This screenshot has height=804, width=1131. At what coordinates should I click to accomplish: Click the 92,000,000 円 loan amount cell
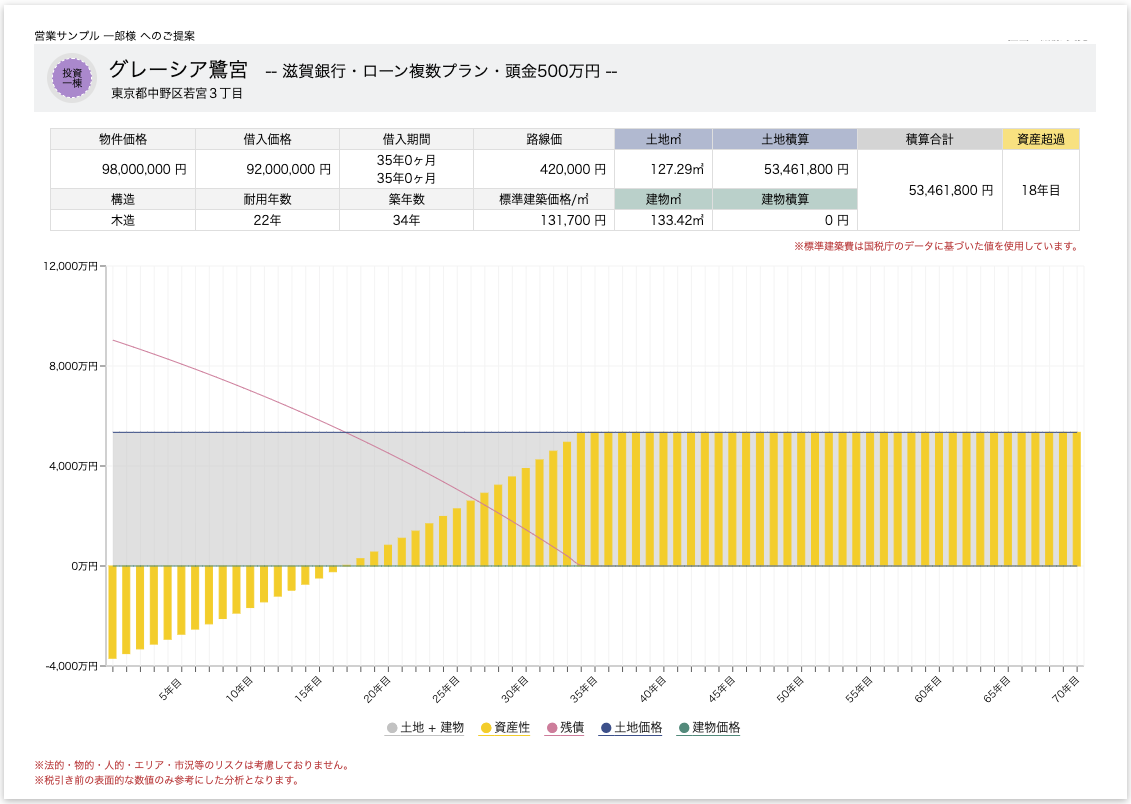pyautogui.click(x=268, y=169)
